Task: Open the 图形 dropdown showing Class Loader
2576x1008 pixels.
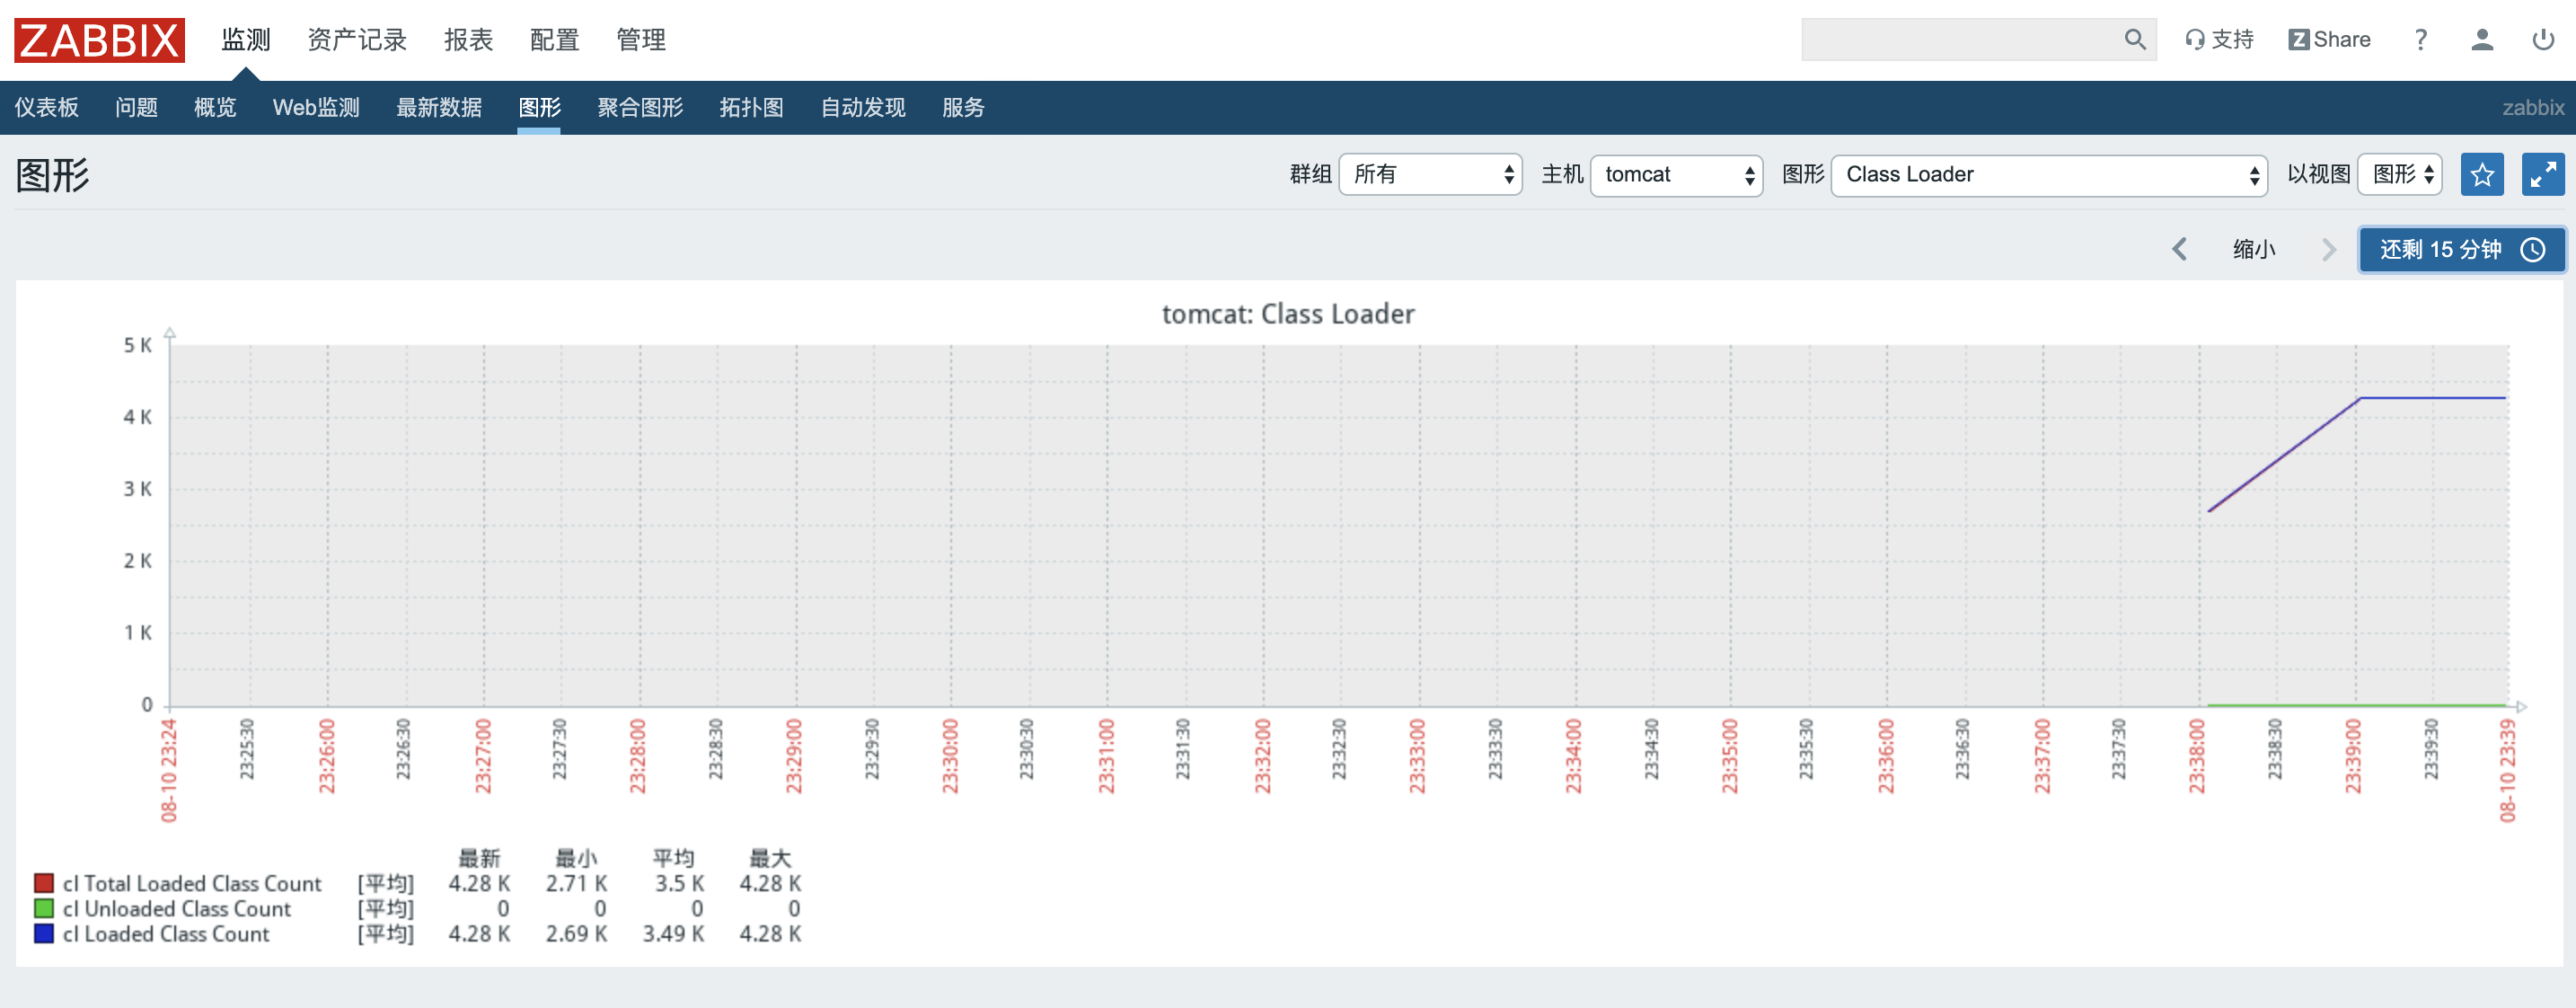Action: pos(2048,174)
